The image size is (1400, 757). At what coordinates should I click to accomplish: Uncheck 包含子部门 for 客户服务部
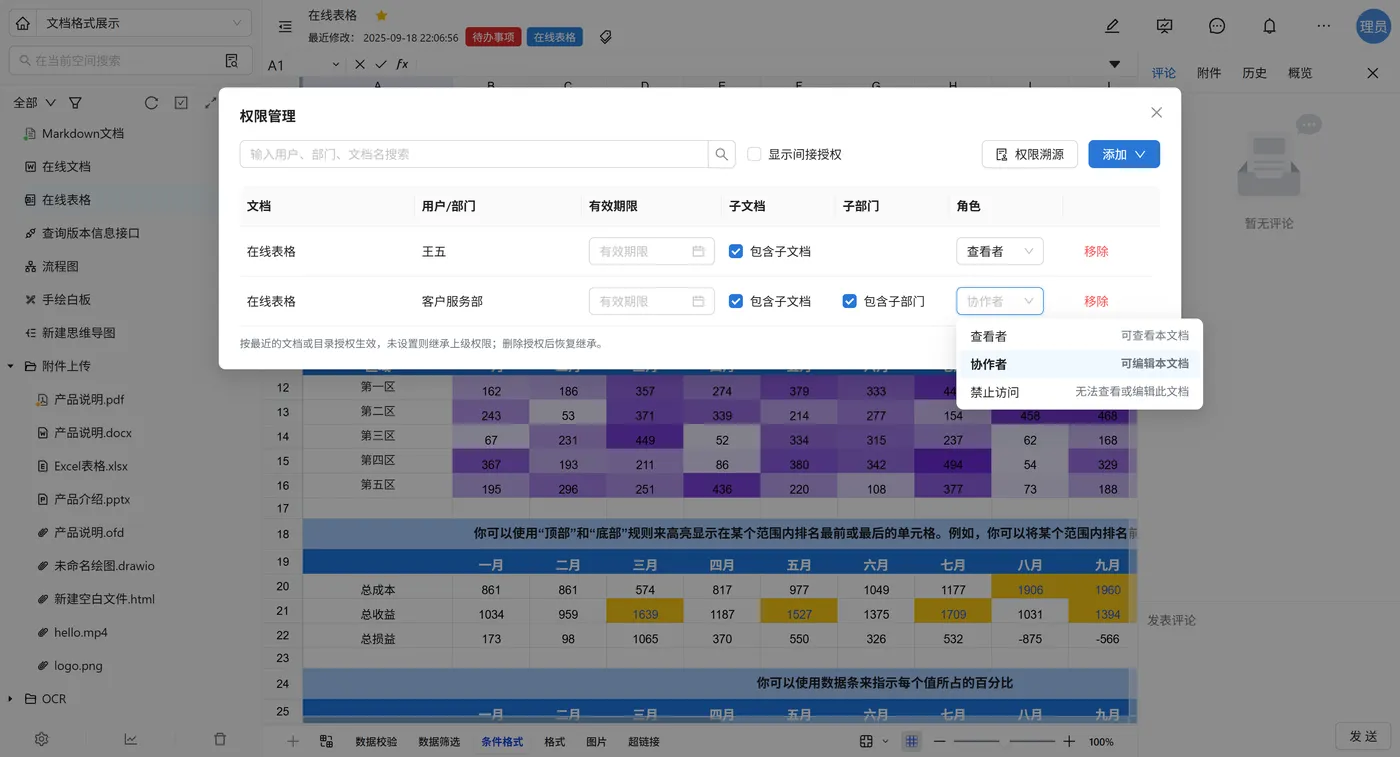[x=850, y=301]
